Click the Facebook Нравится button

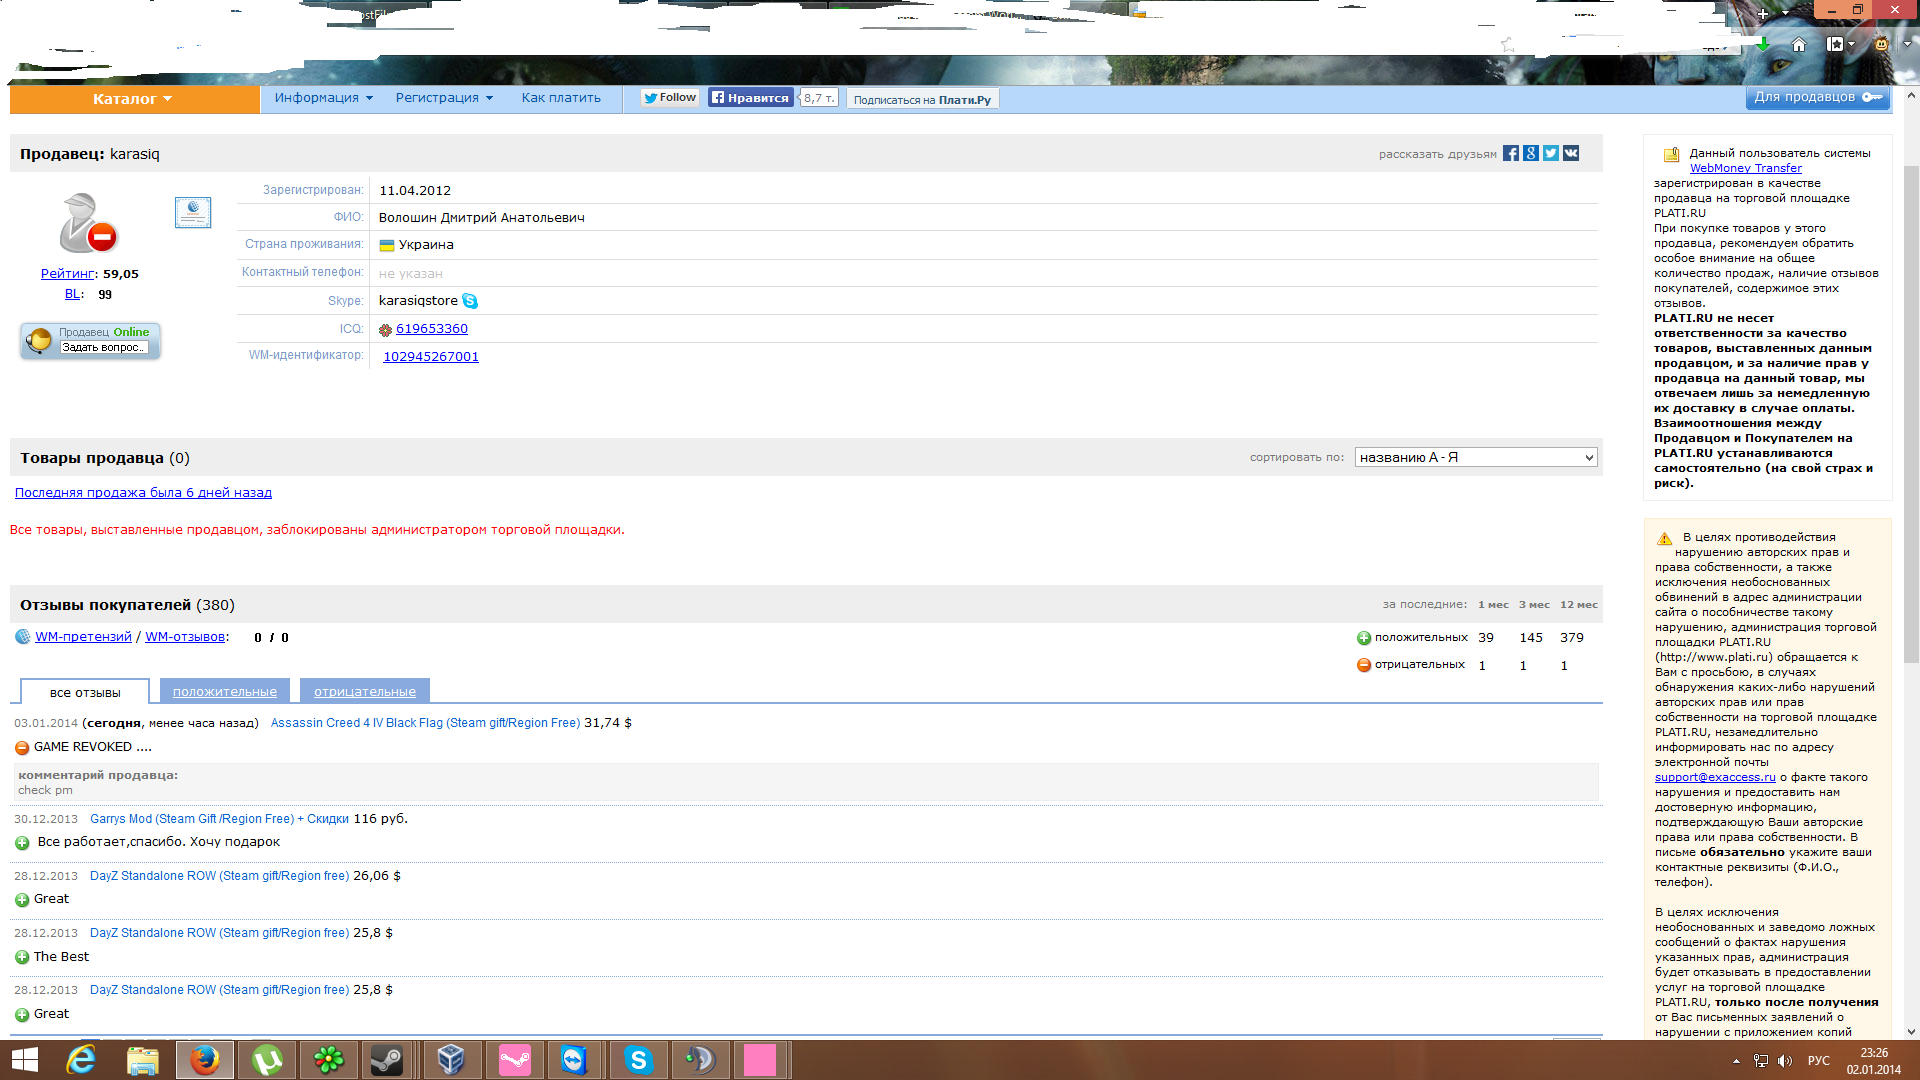(751, 98)
